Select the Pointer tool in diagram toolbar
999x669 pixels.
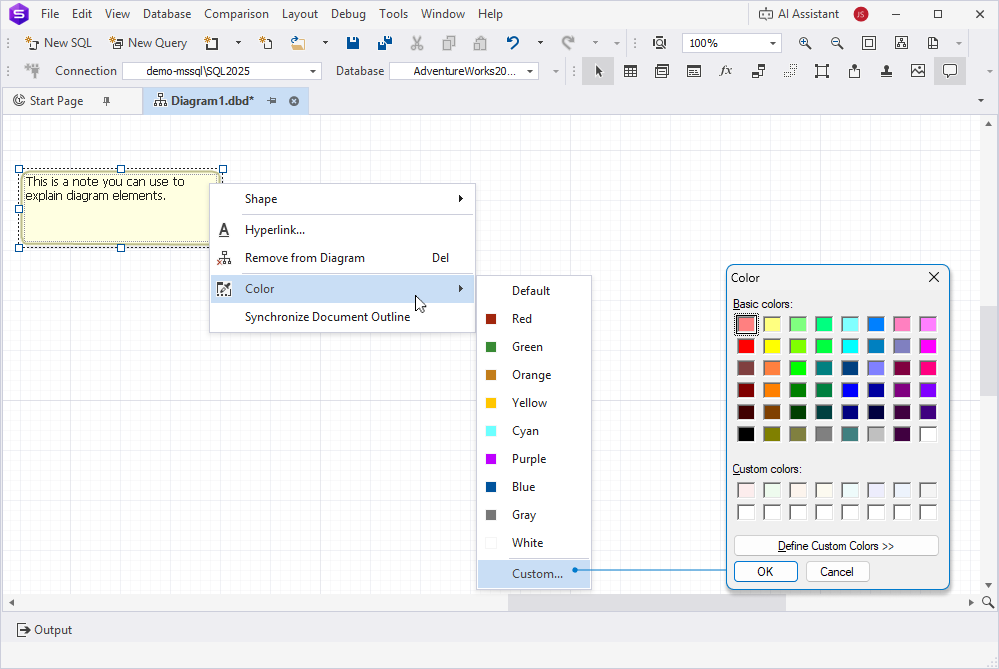[x=598, y=71]
